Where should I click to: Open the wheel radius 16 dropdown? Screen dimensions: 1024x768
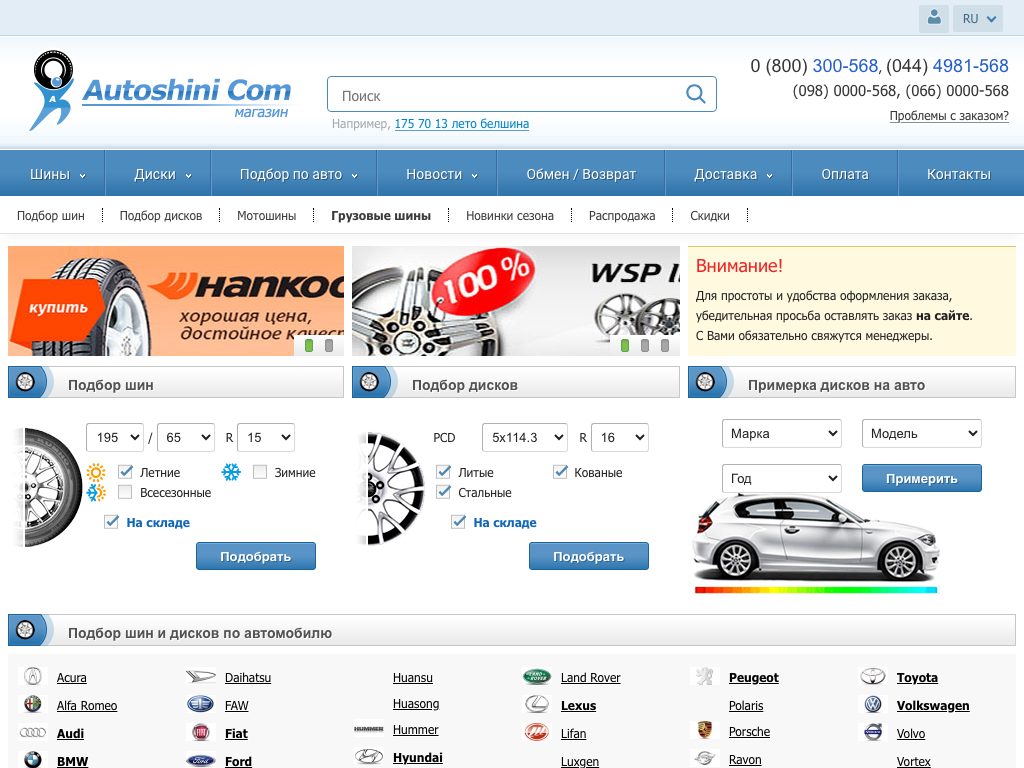click(x=620, y=438)
